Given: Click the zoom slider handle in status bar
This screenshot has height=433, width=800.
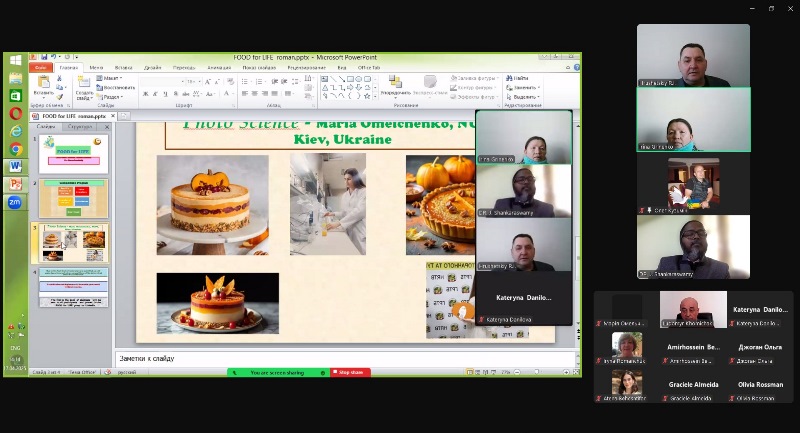Looking at the screenshot, I should pyautogui.click(x=536, y=372).
